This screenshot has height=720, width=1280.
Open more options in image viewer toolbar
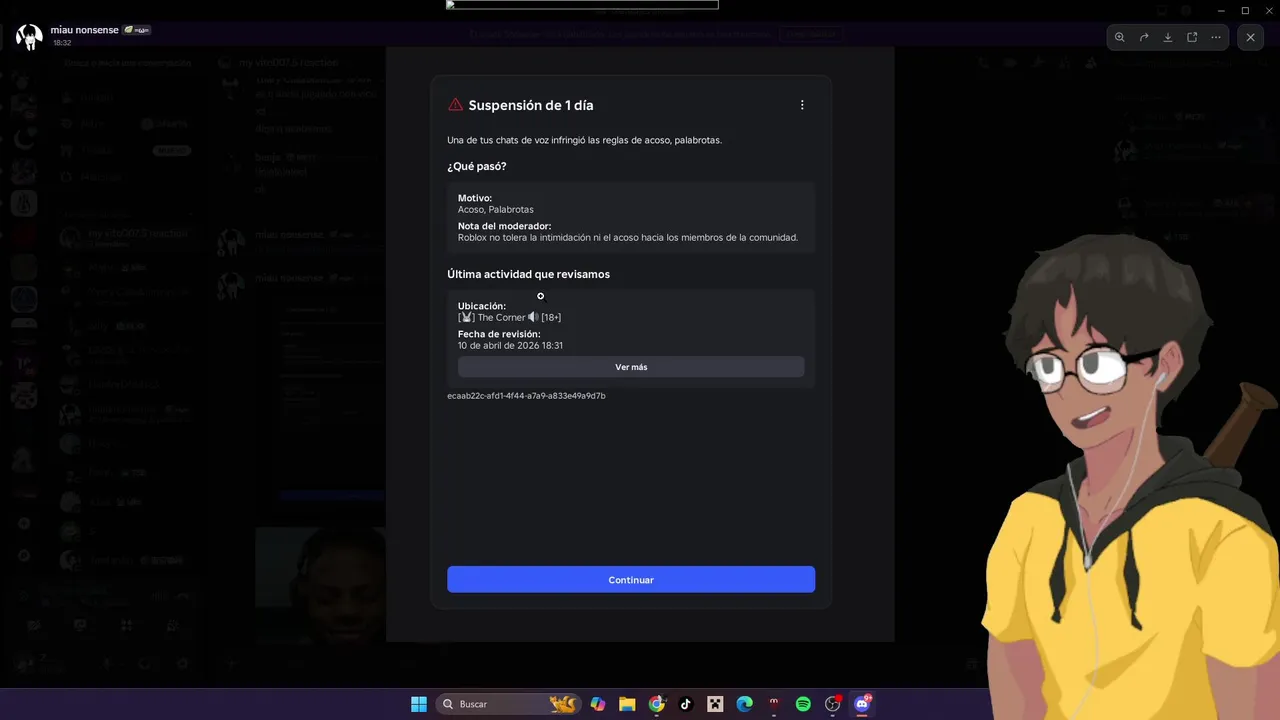[x=1216, y=37]
